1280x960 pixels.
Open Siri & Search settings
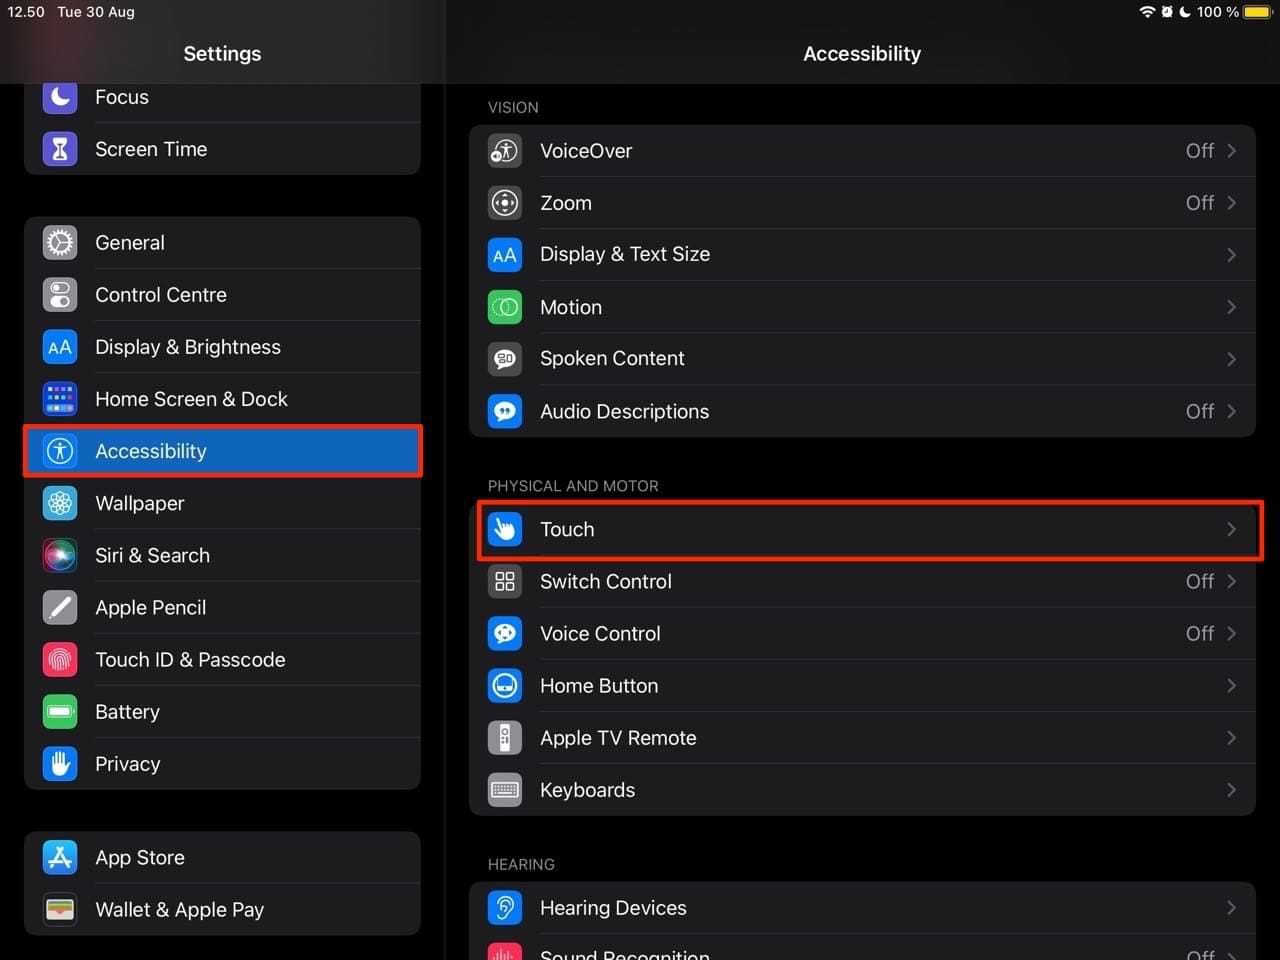pyautogui.click(x=222, y=555)
